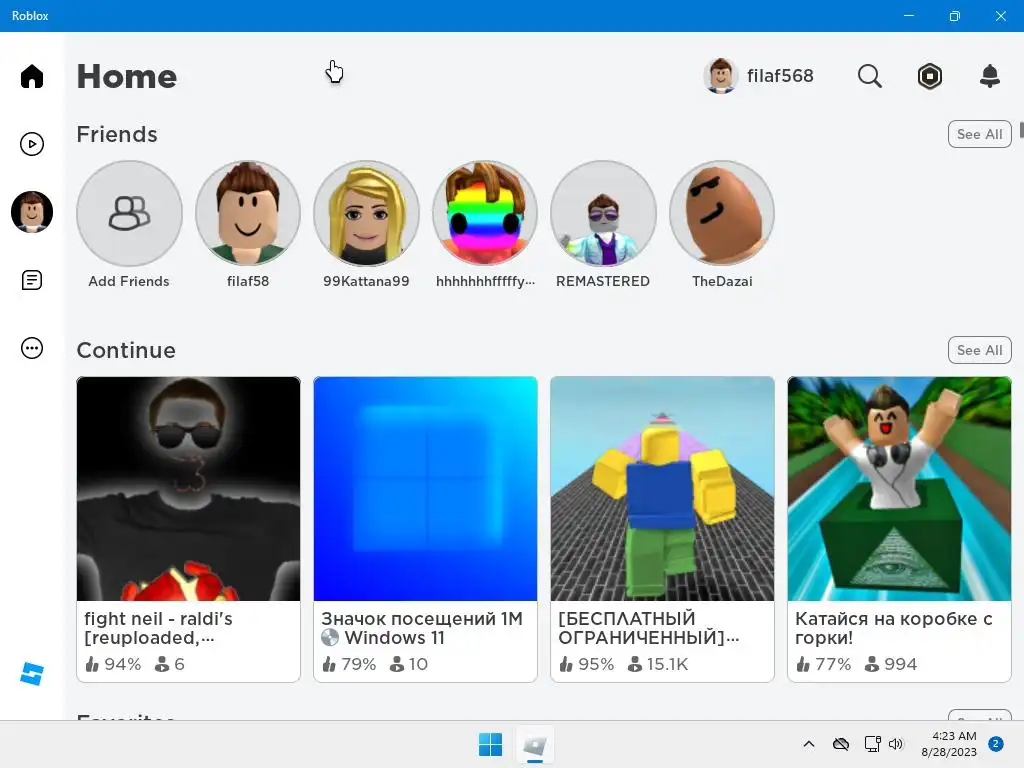The image size is (1024, 768).
Task: Open the Discover play icon in the sidebar
Action: (x=31, y=144)
